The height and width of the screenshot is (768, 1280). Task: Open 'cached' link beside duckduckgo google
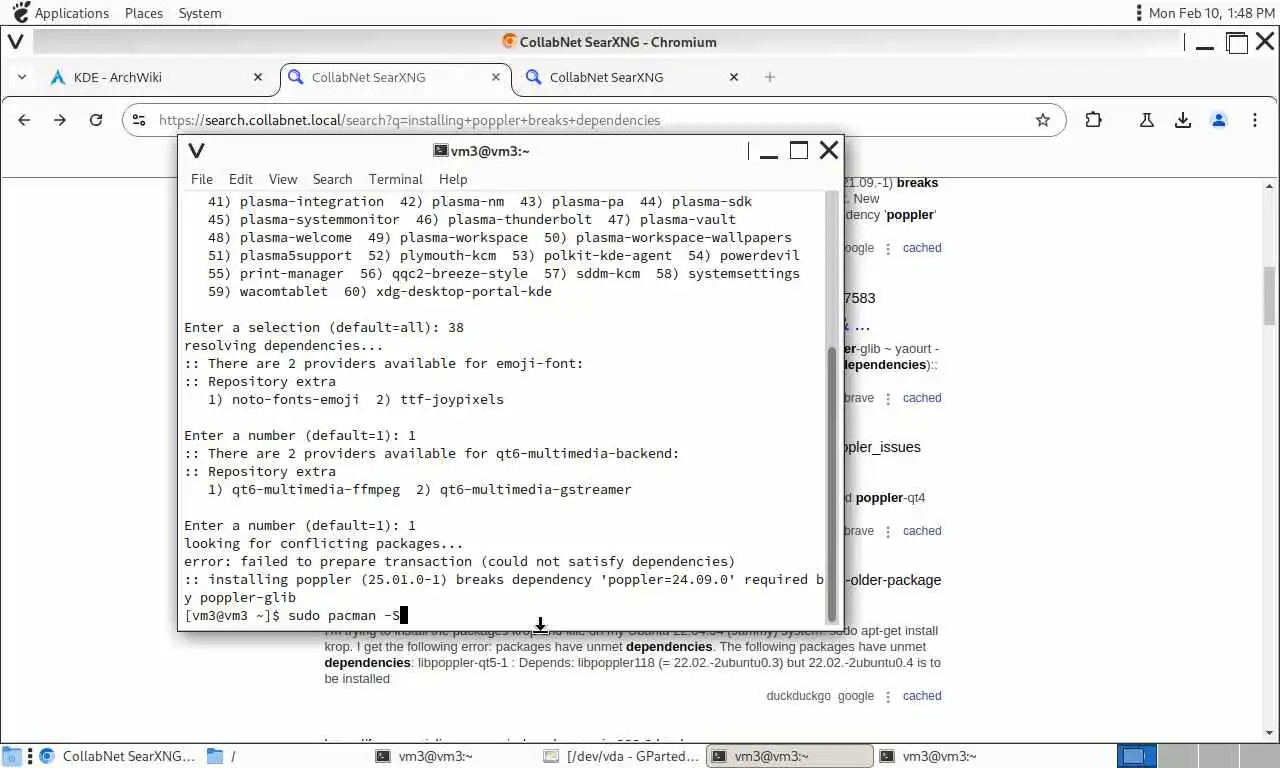tap(921, 696)
